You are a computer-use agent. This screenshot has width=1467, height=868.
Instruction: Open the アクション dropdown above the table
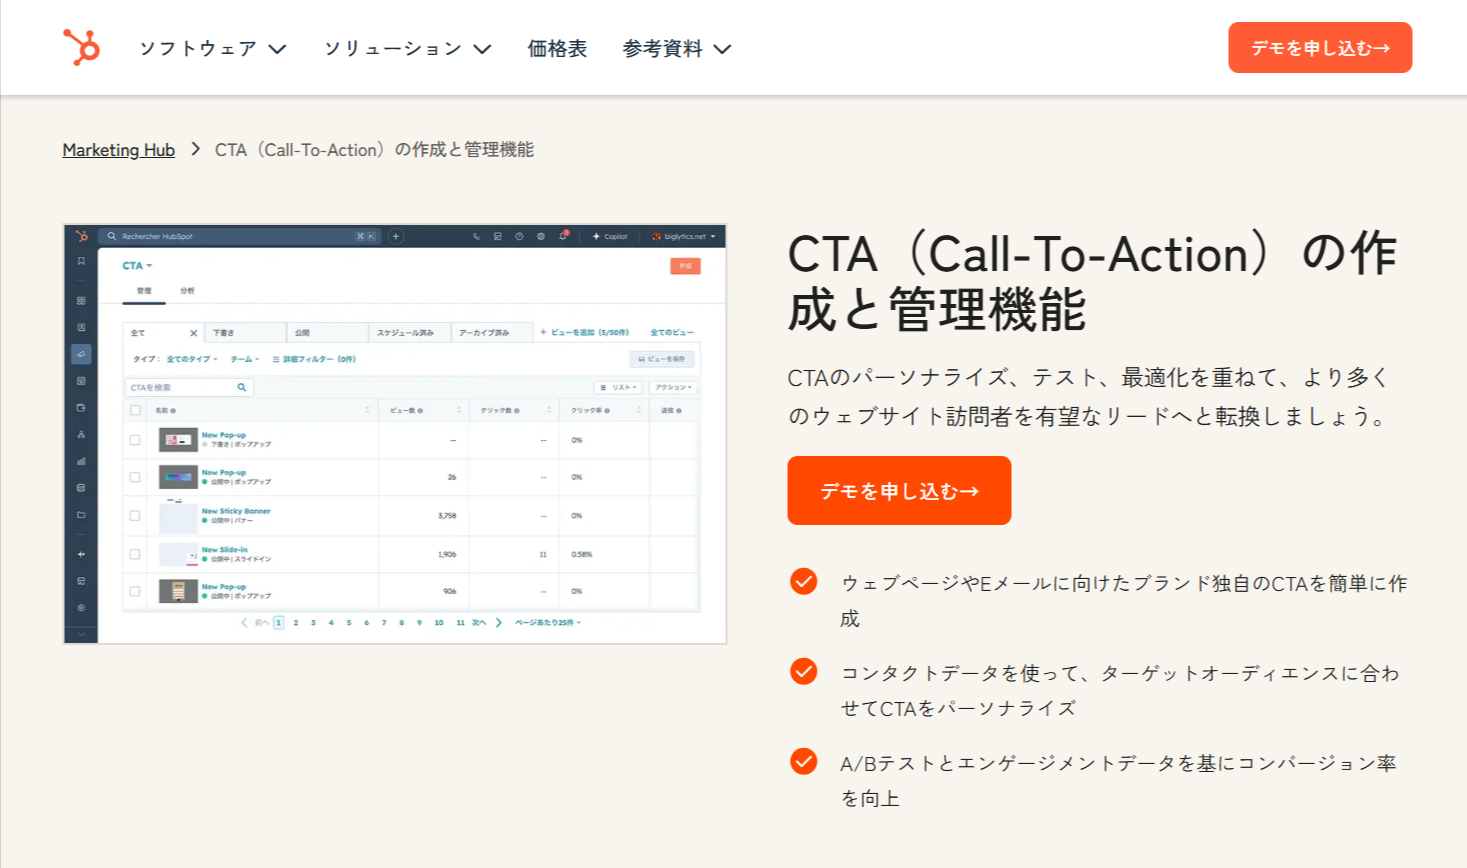click(672, 388)
